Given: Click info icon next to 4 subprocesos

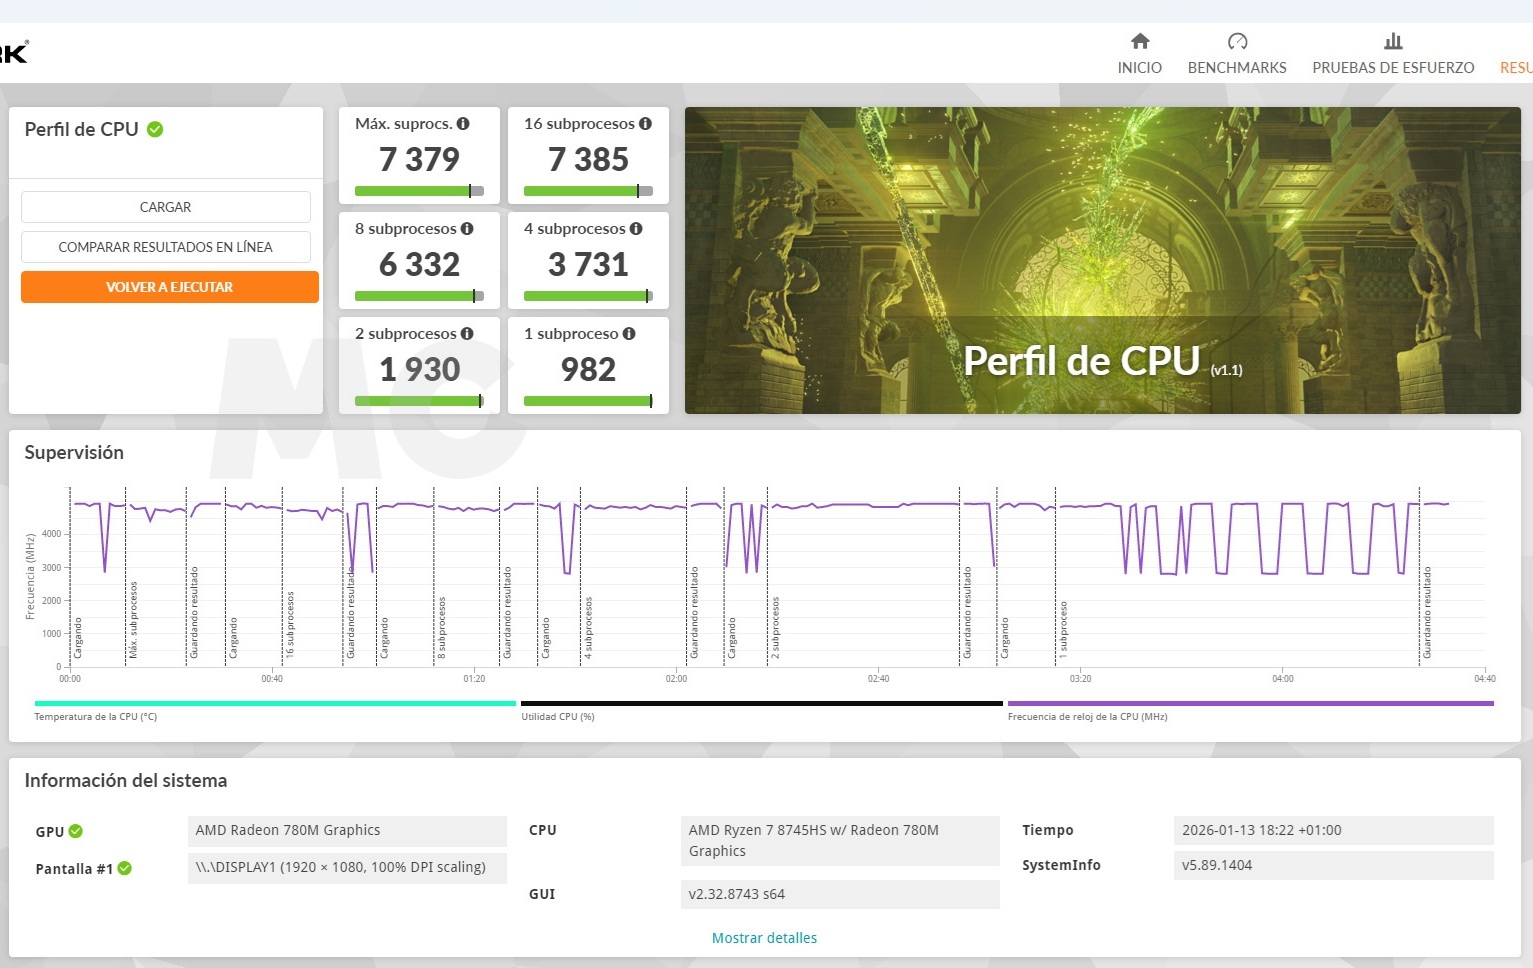Looking at the screenshot, I should pos(636,229).
